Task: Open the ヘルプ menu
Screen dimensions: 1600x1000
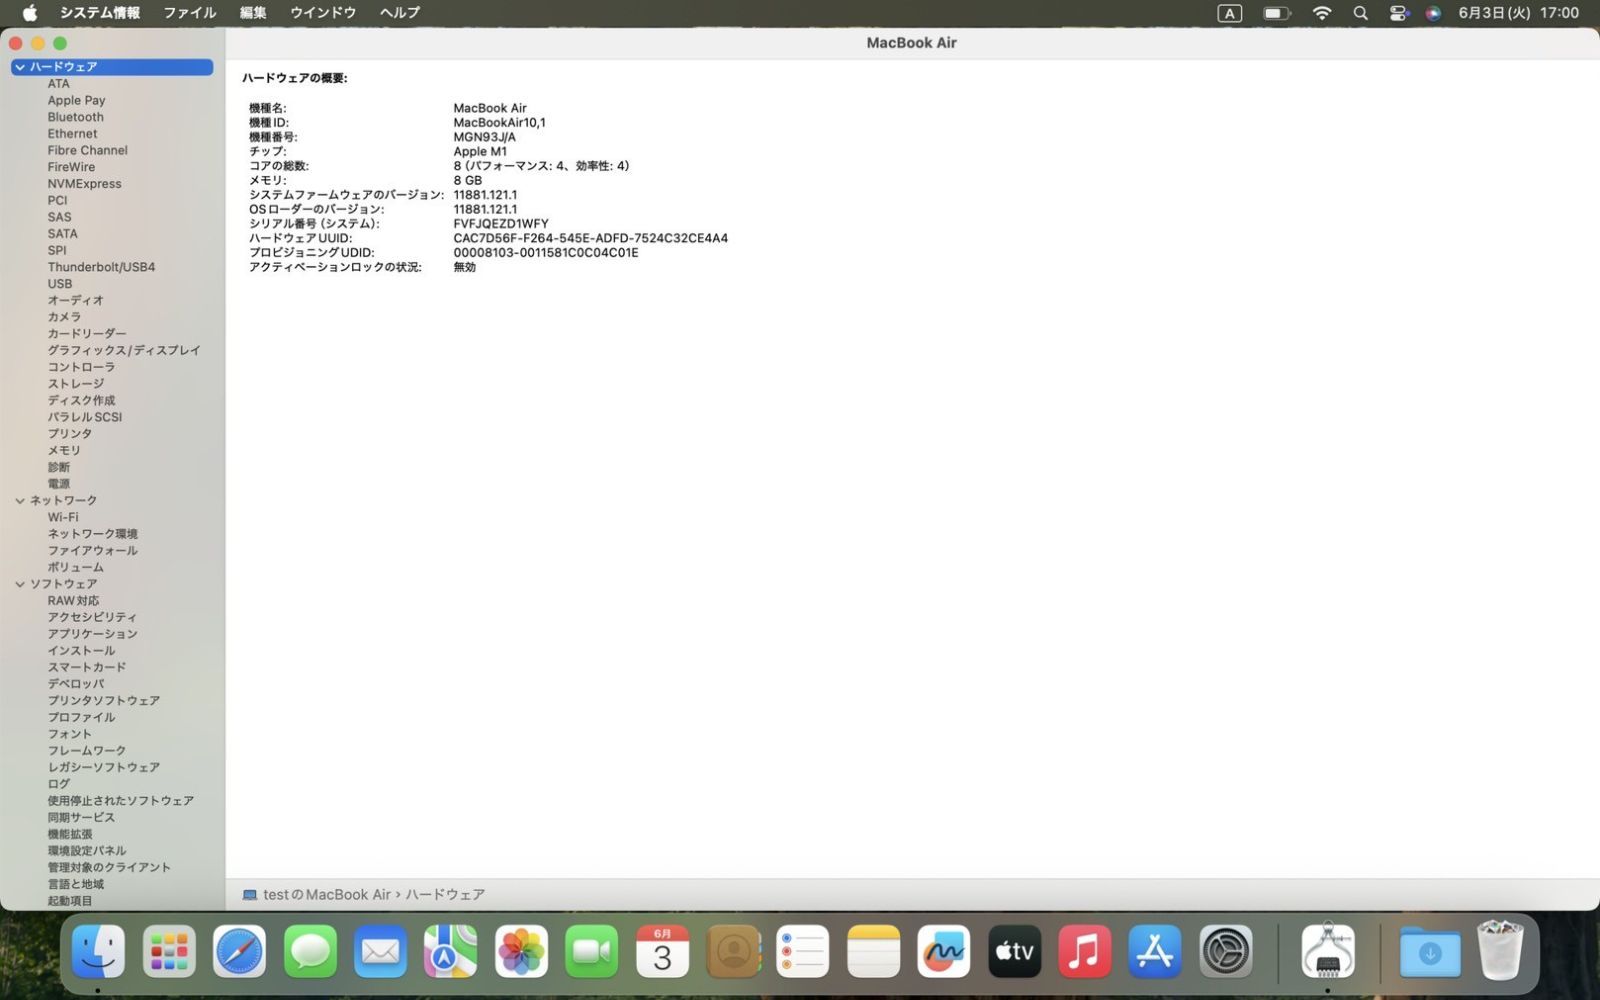Action: pyautogui.click(x=400, y=13)
